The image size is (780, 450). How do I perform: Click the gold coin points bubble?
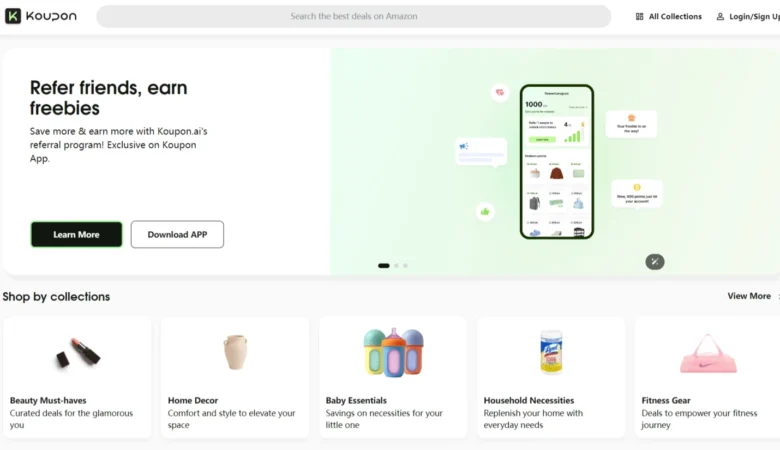pyautogui.click(x=637, y=193)
